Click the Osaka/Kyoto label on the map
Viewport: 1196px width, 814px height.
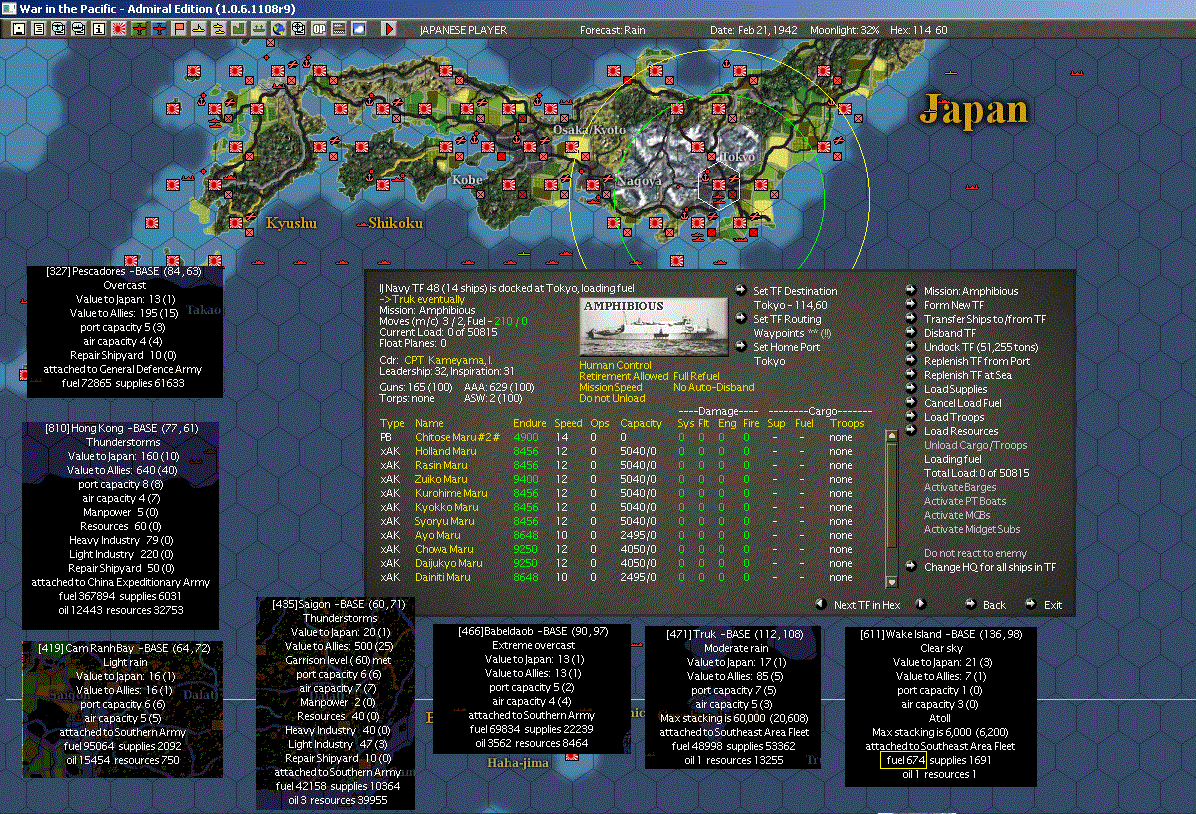589,130
